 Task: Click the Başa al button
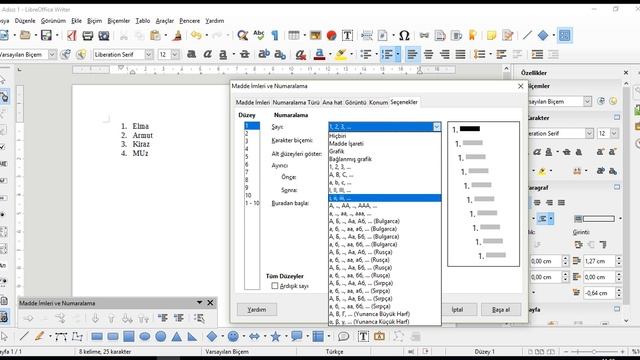click(501, 309)
